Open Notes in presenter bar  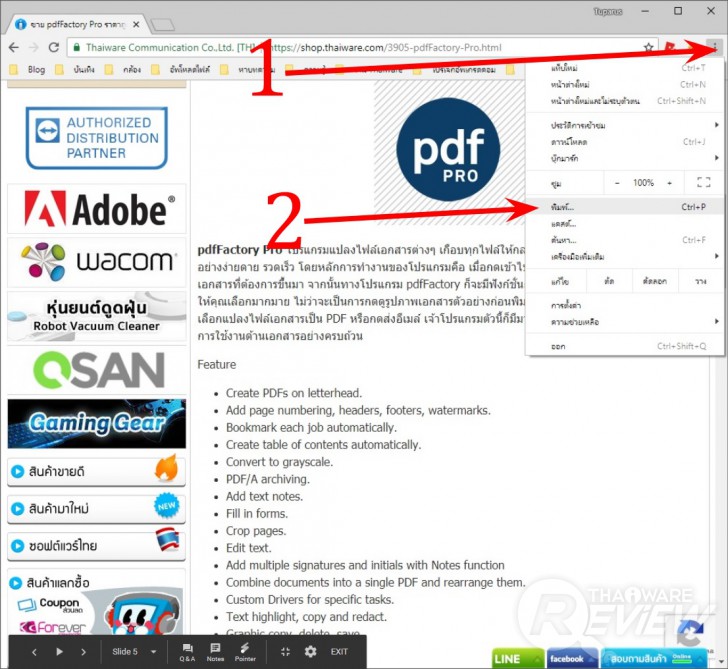[215, 652]
